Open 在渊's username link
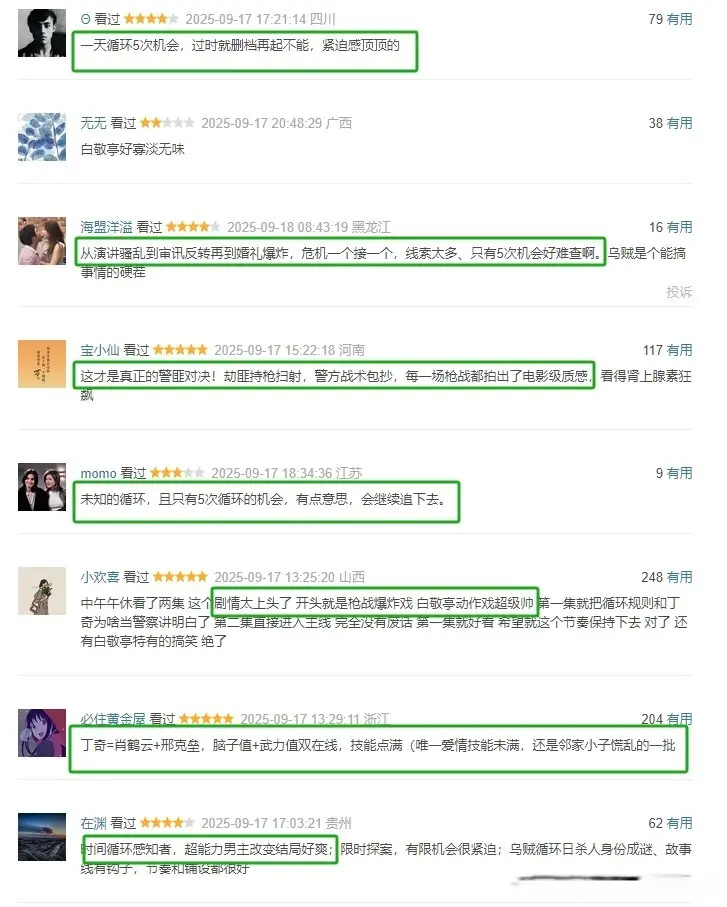The image size is (727, 907). pyautogui.click(x=93, y=823)
